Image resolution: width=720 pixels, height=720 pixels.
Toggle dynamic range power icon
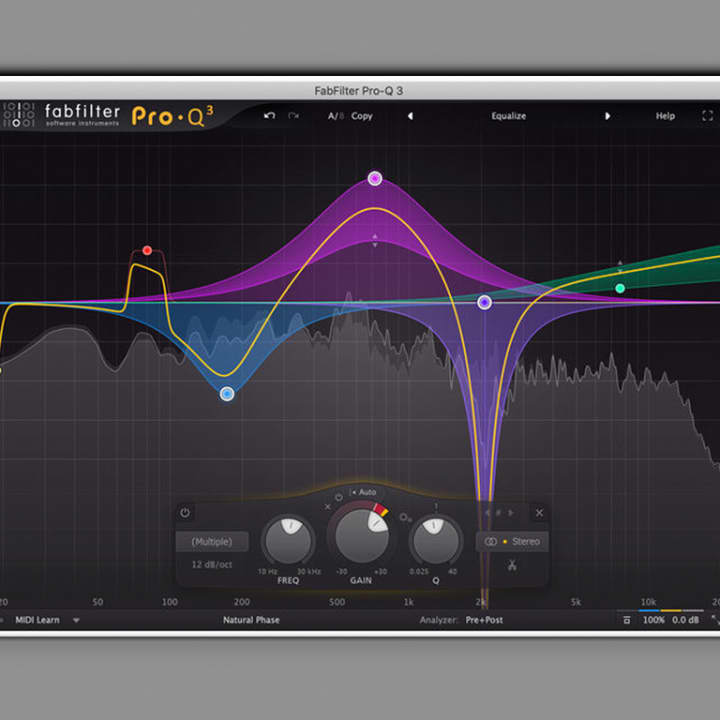(x=339, y=498)
